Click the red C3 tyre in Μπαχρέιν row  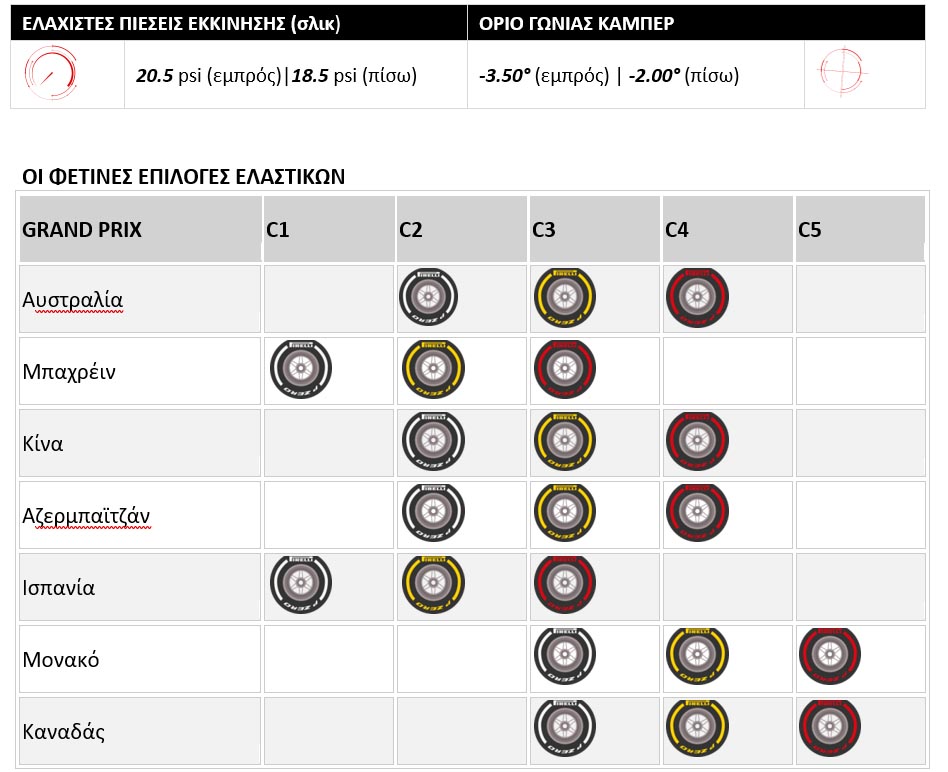click(x=562, y=370)
